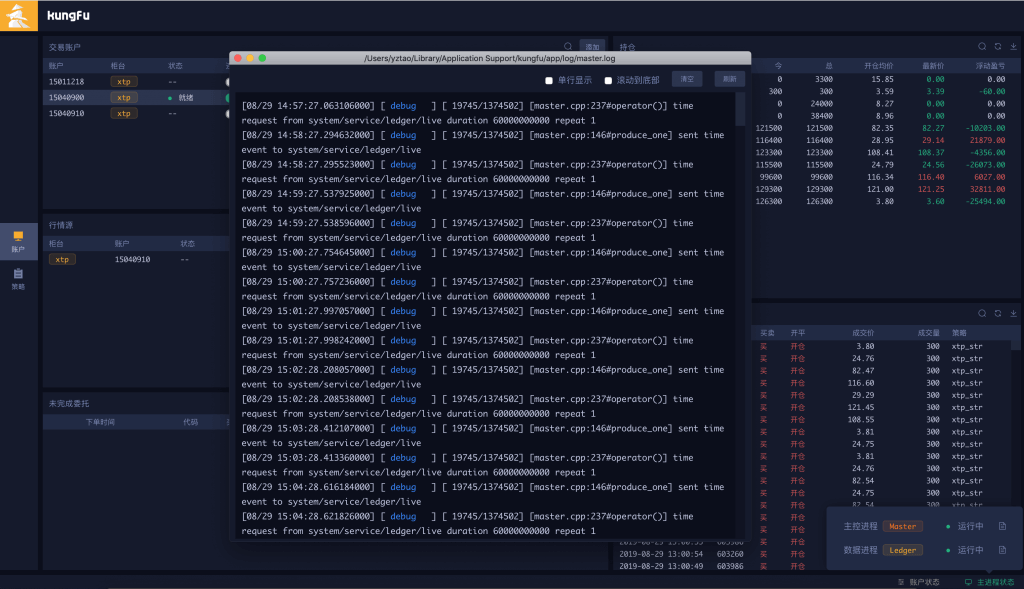Enable the 单行显示 checkbox
1024x589 pixels.
click(x=549, y=80)
